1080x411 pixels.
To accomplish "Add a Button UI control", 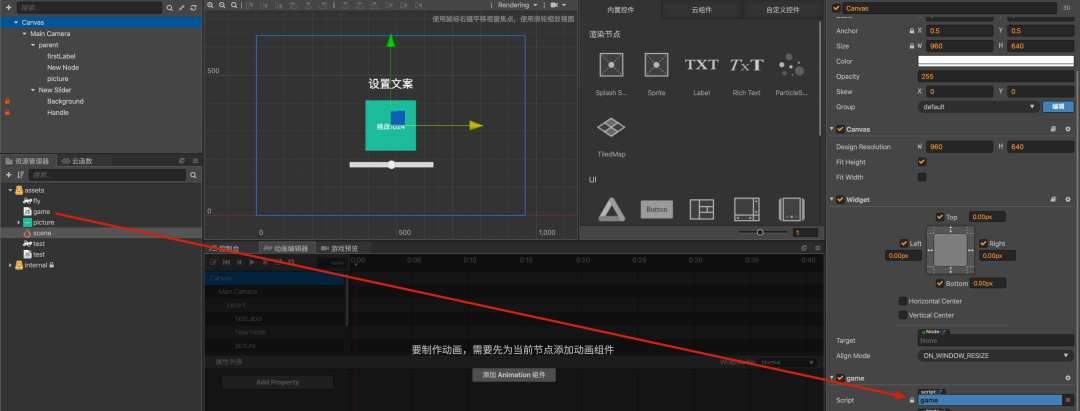I will pyautogui.click(x=656, y=209).
